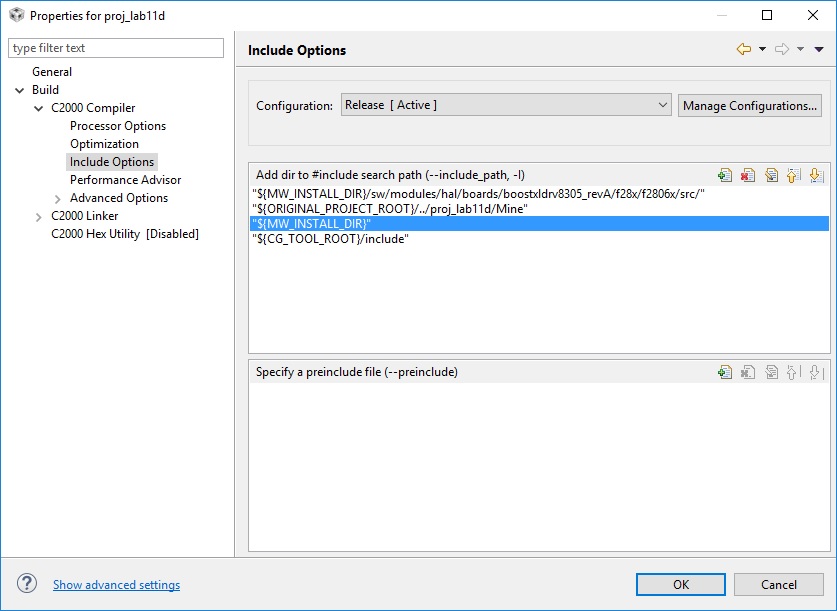837x611 pixels.
Task: Click the Delete include path icon
Action: pyautogui.click(x=748, y=175)
